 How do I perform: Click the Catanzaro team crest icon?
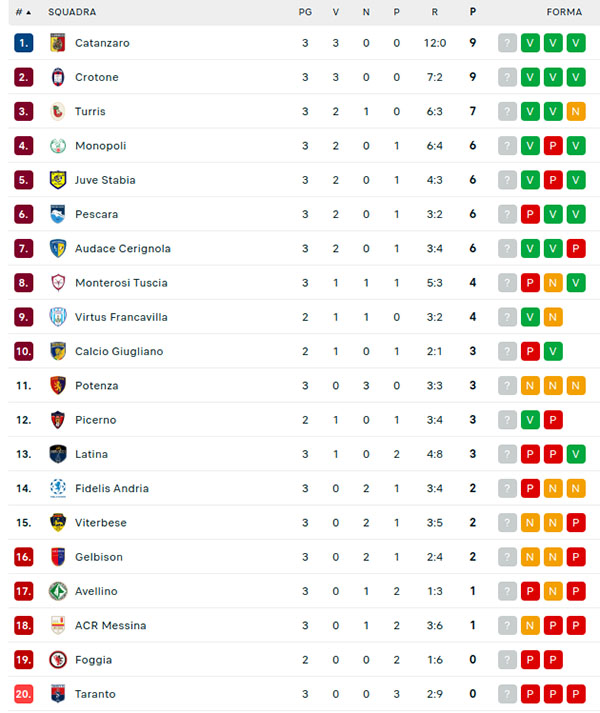tap(57, 43)
